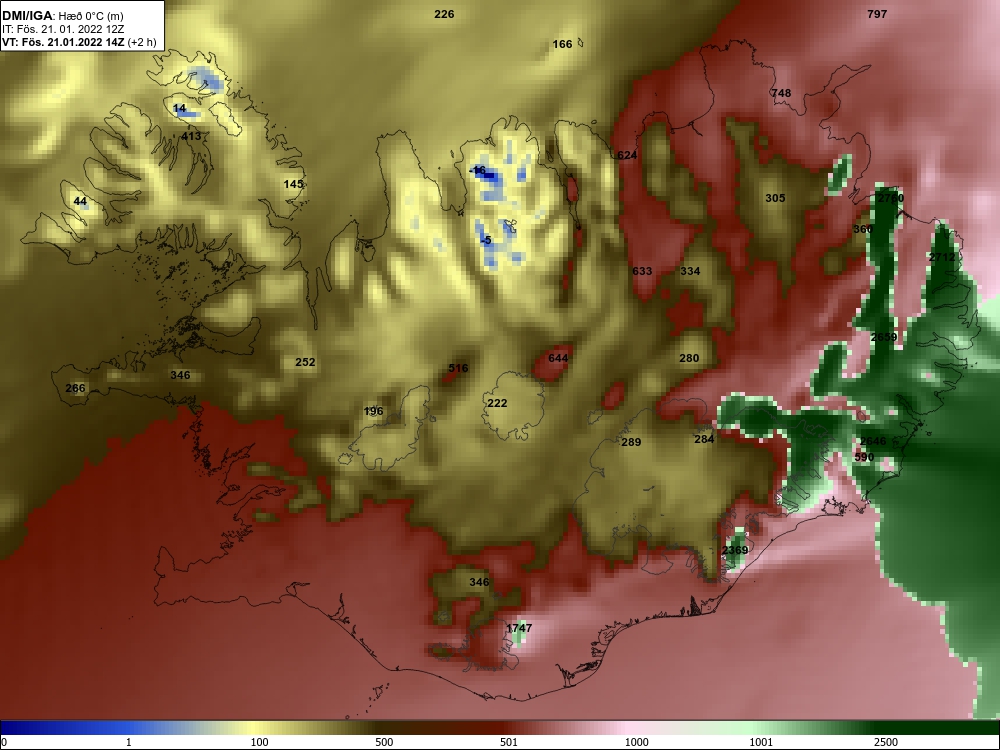Click the 500 label under the color scale
This screenshot has height=750, width=1000.
pos(384,742)
